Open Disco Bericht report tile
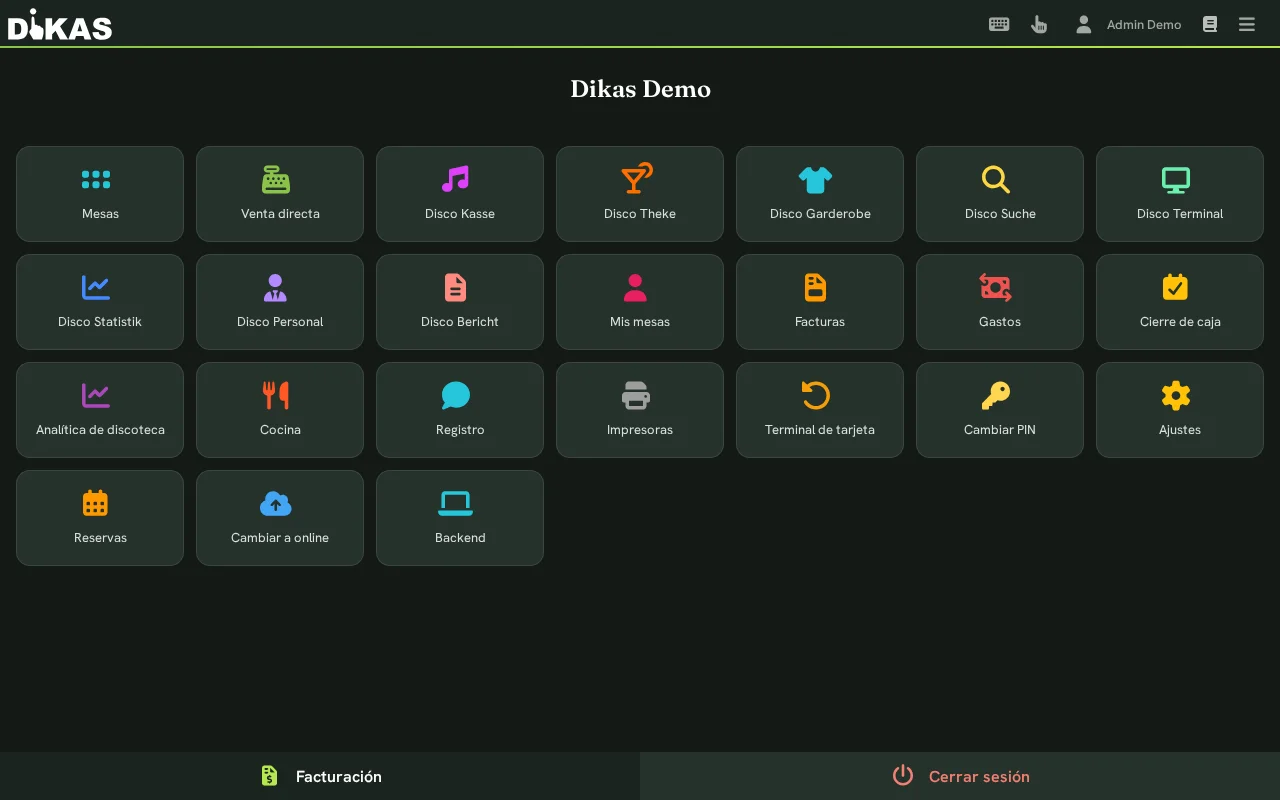1280x800 pixels. pos(460,302)
